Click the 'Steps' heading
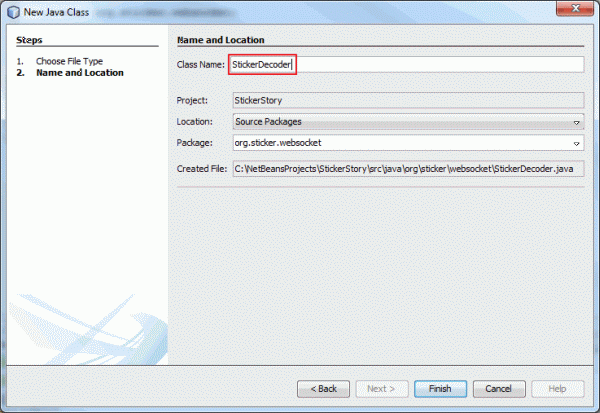Screen dimensions: 600x413 coord(29,40)
